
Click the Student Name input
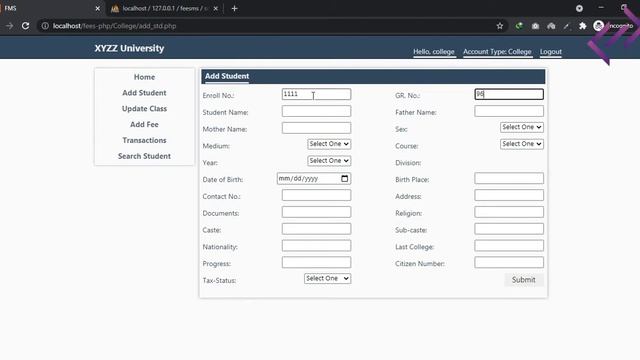[316, 111]
